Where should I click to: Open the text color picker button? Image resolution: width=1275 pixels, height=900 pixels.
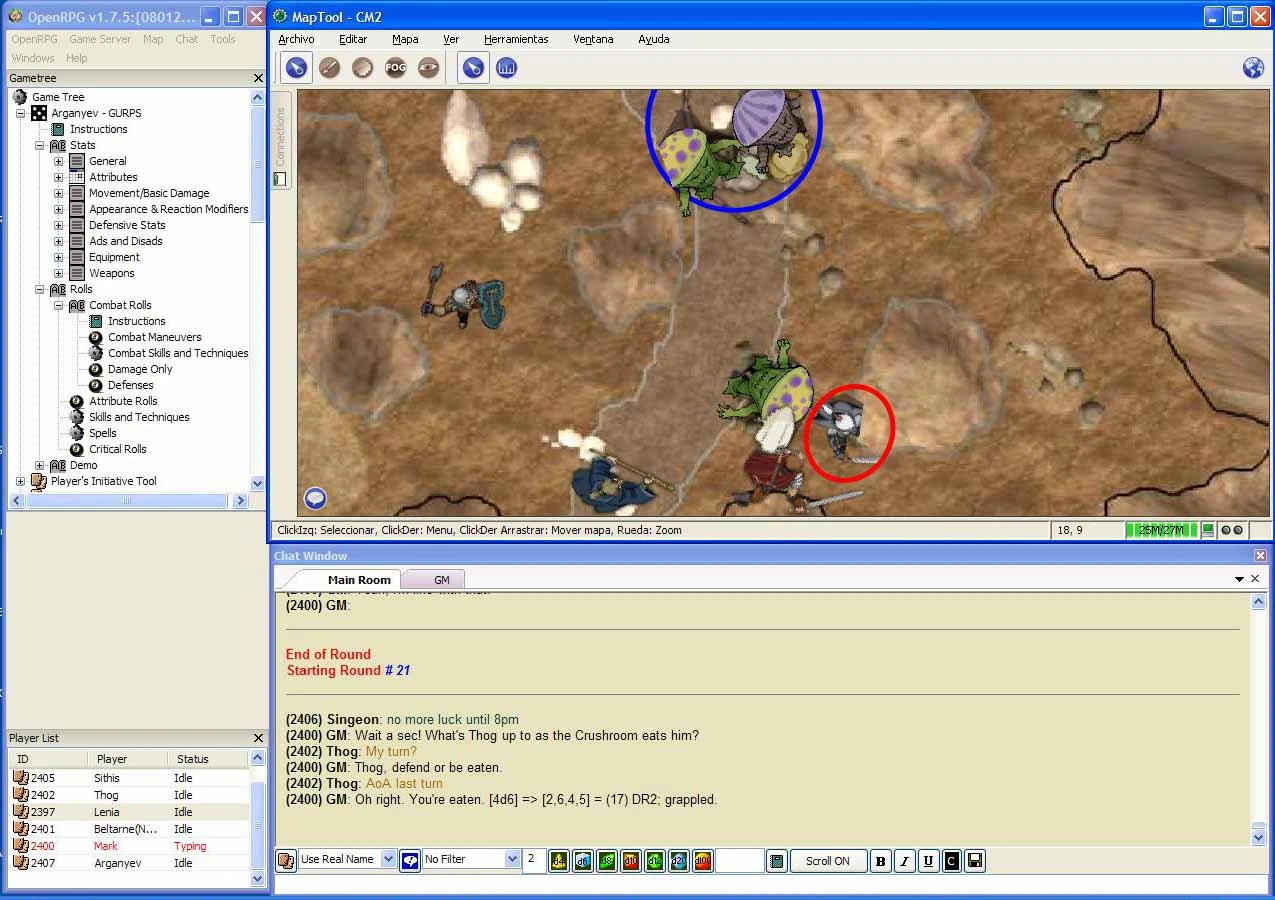pyautogui.click(x=951, y=860)
